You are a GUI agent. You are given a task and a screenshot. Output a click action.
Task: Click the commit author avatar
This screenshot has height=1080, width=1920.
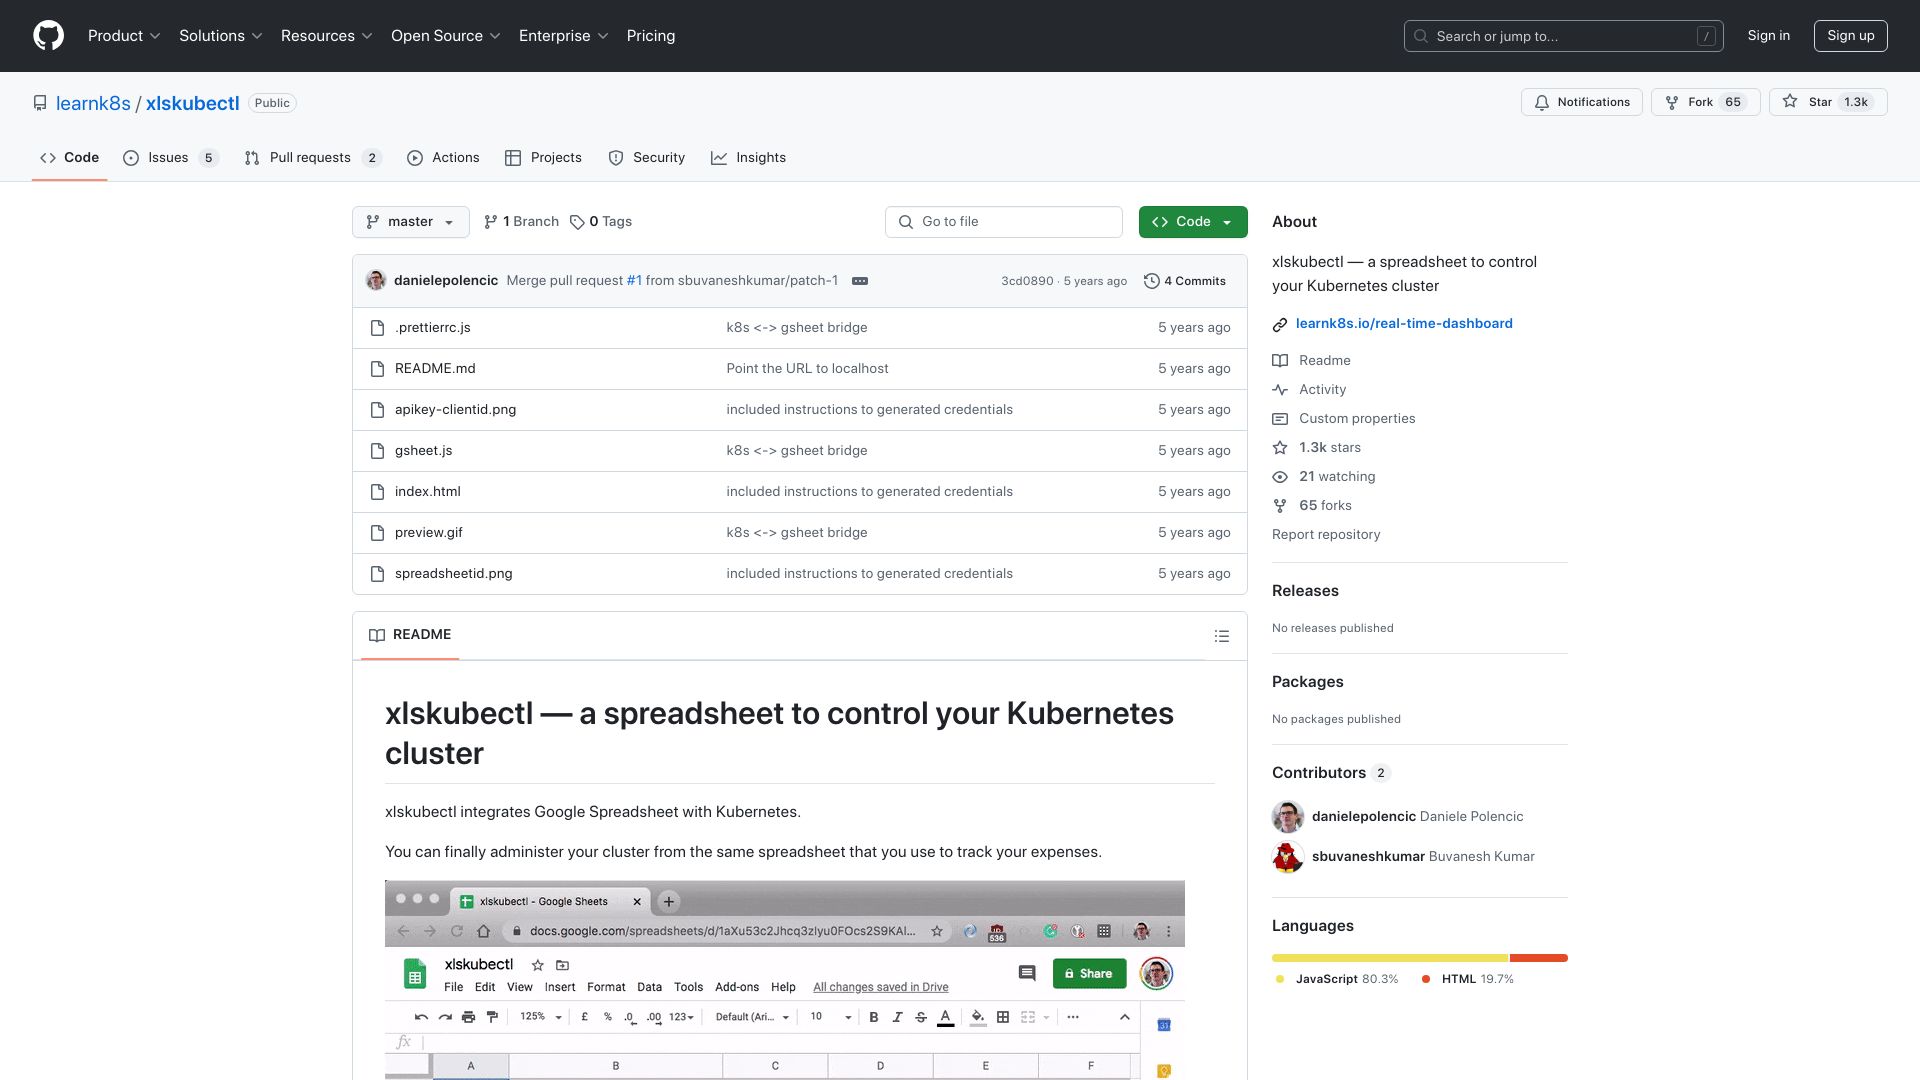point(376,281)
